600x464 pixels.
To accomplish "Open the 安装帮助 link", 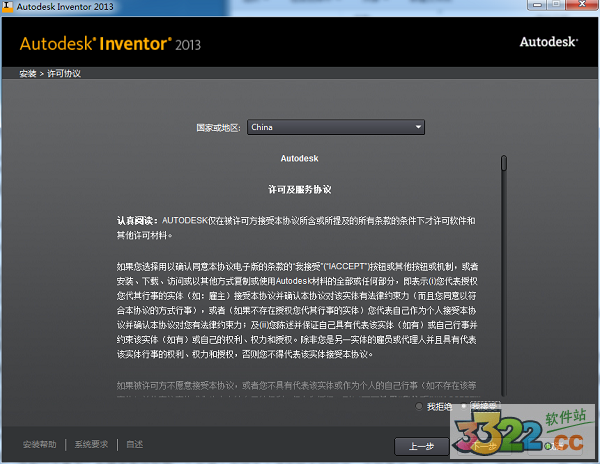I will click(x=39, y=444).
